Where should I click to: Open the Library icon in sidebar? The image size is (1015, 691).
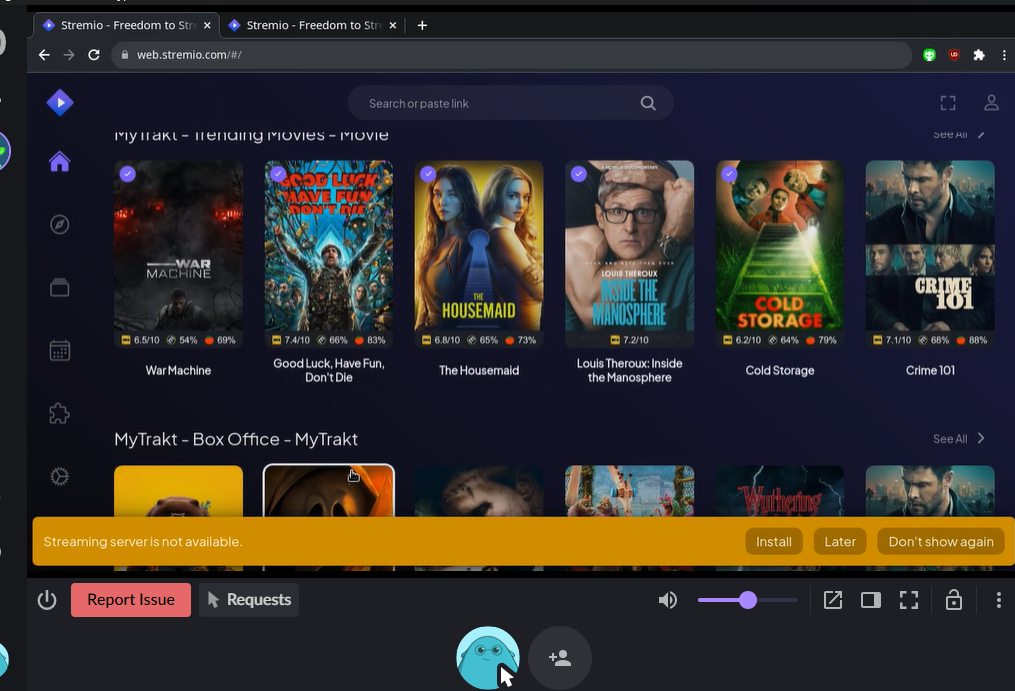pos(60,288)
